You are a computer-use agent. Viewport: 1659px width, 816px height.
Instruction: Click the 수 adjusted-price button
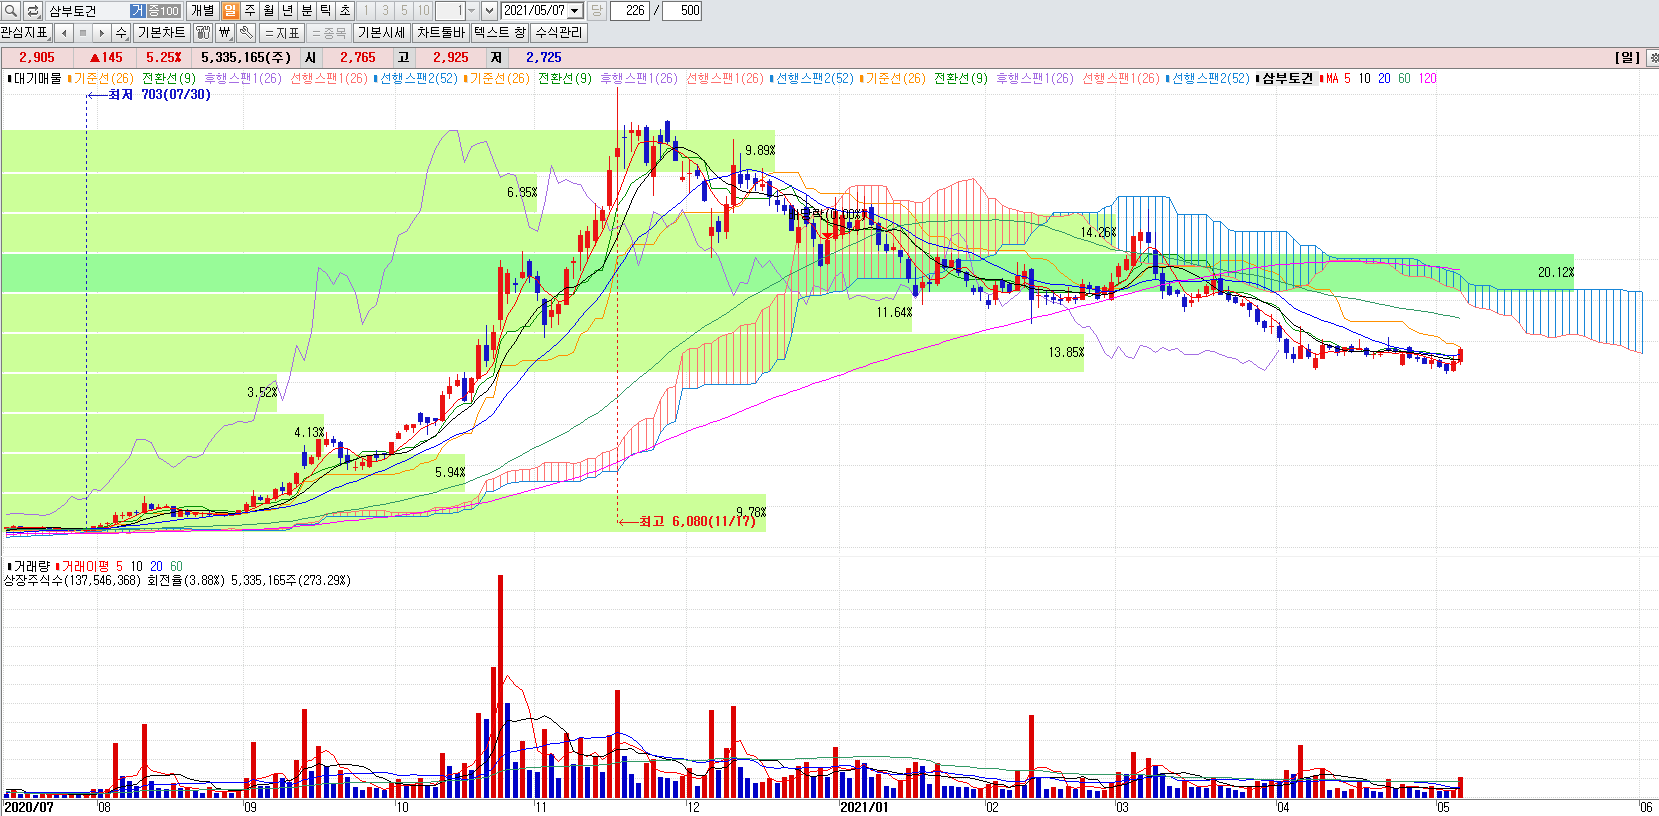(x=121, y=33)
